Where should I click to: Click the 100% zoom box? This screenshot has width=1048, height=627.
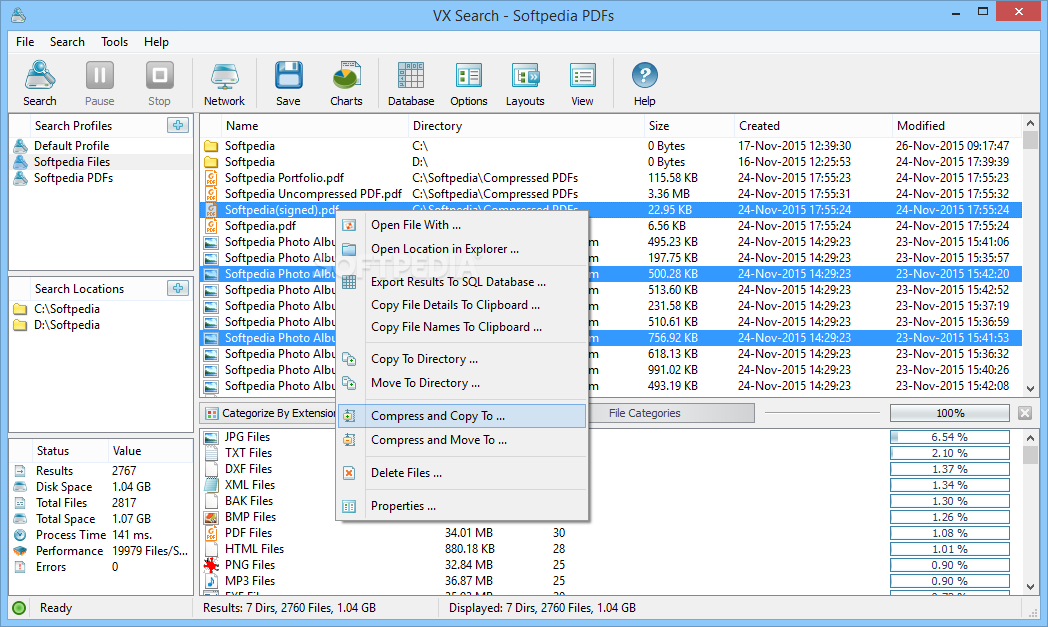950,413
